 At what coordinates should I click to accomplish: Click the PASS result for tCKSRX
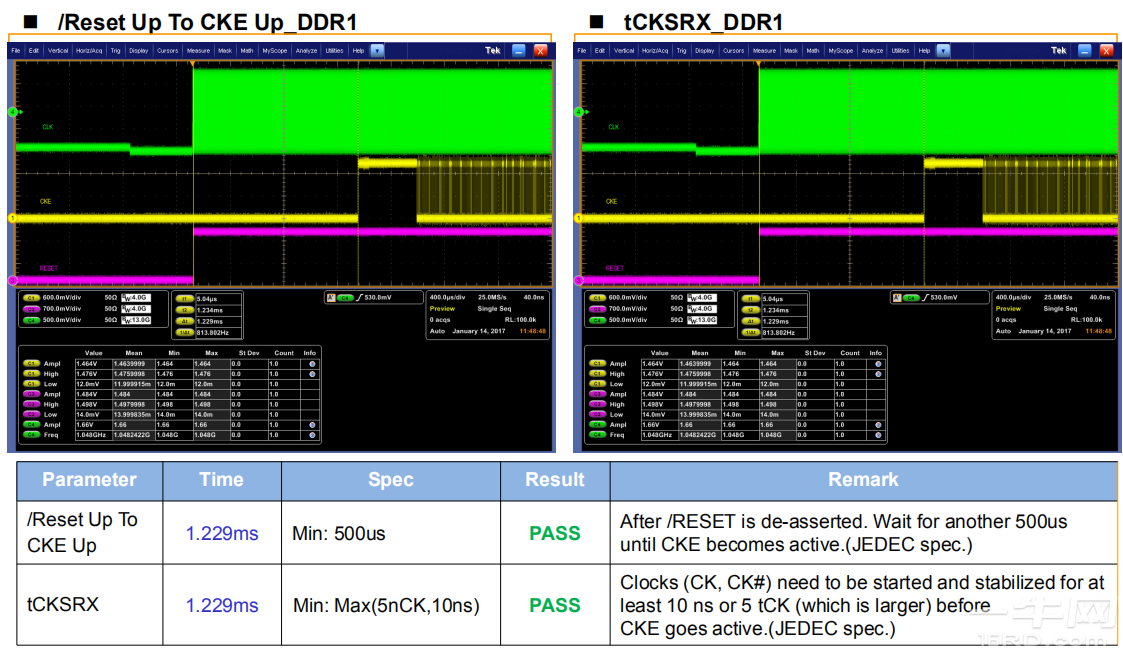coord(556,604)
